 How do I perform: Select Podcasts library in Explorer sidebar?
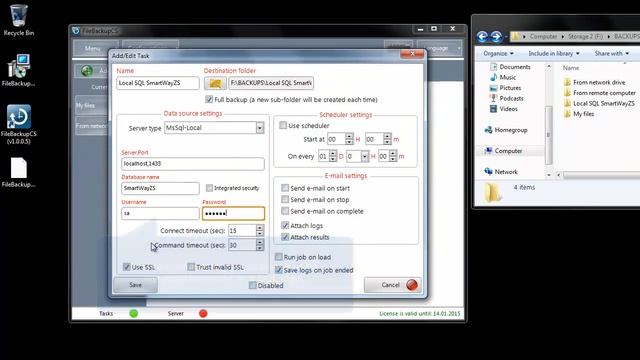507,98
